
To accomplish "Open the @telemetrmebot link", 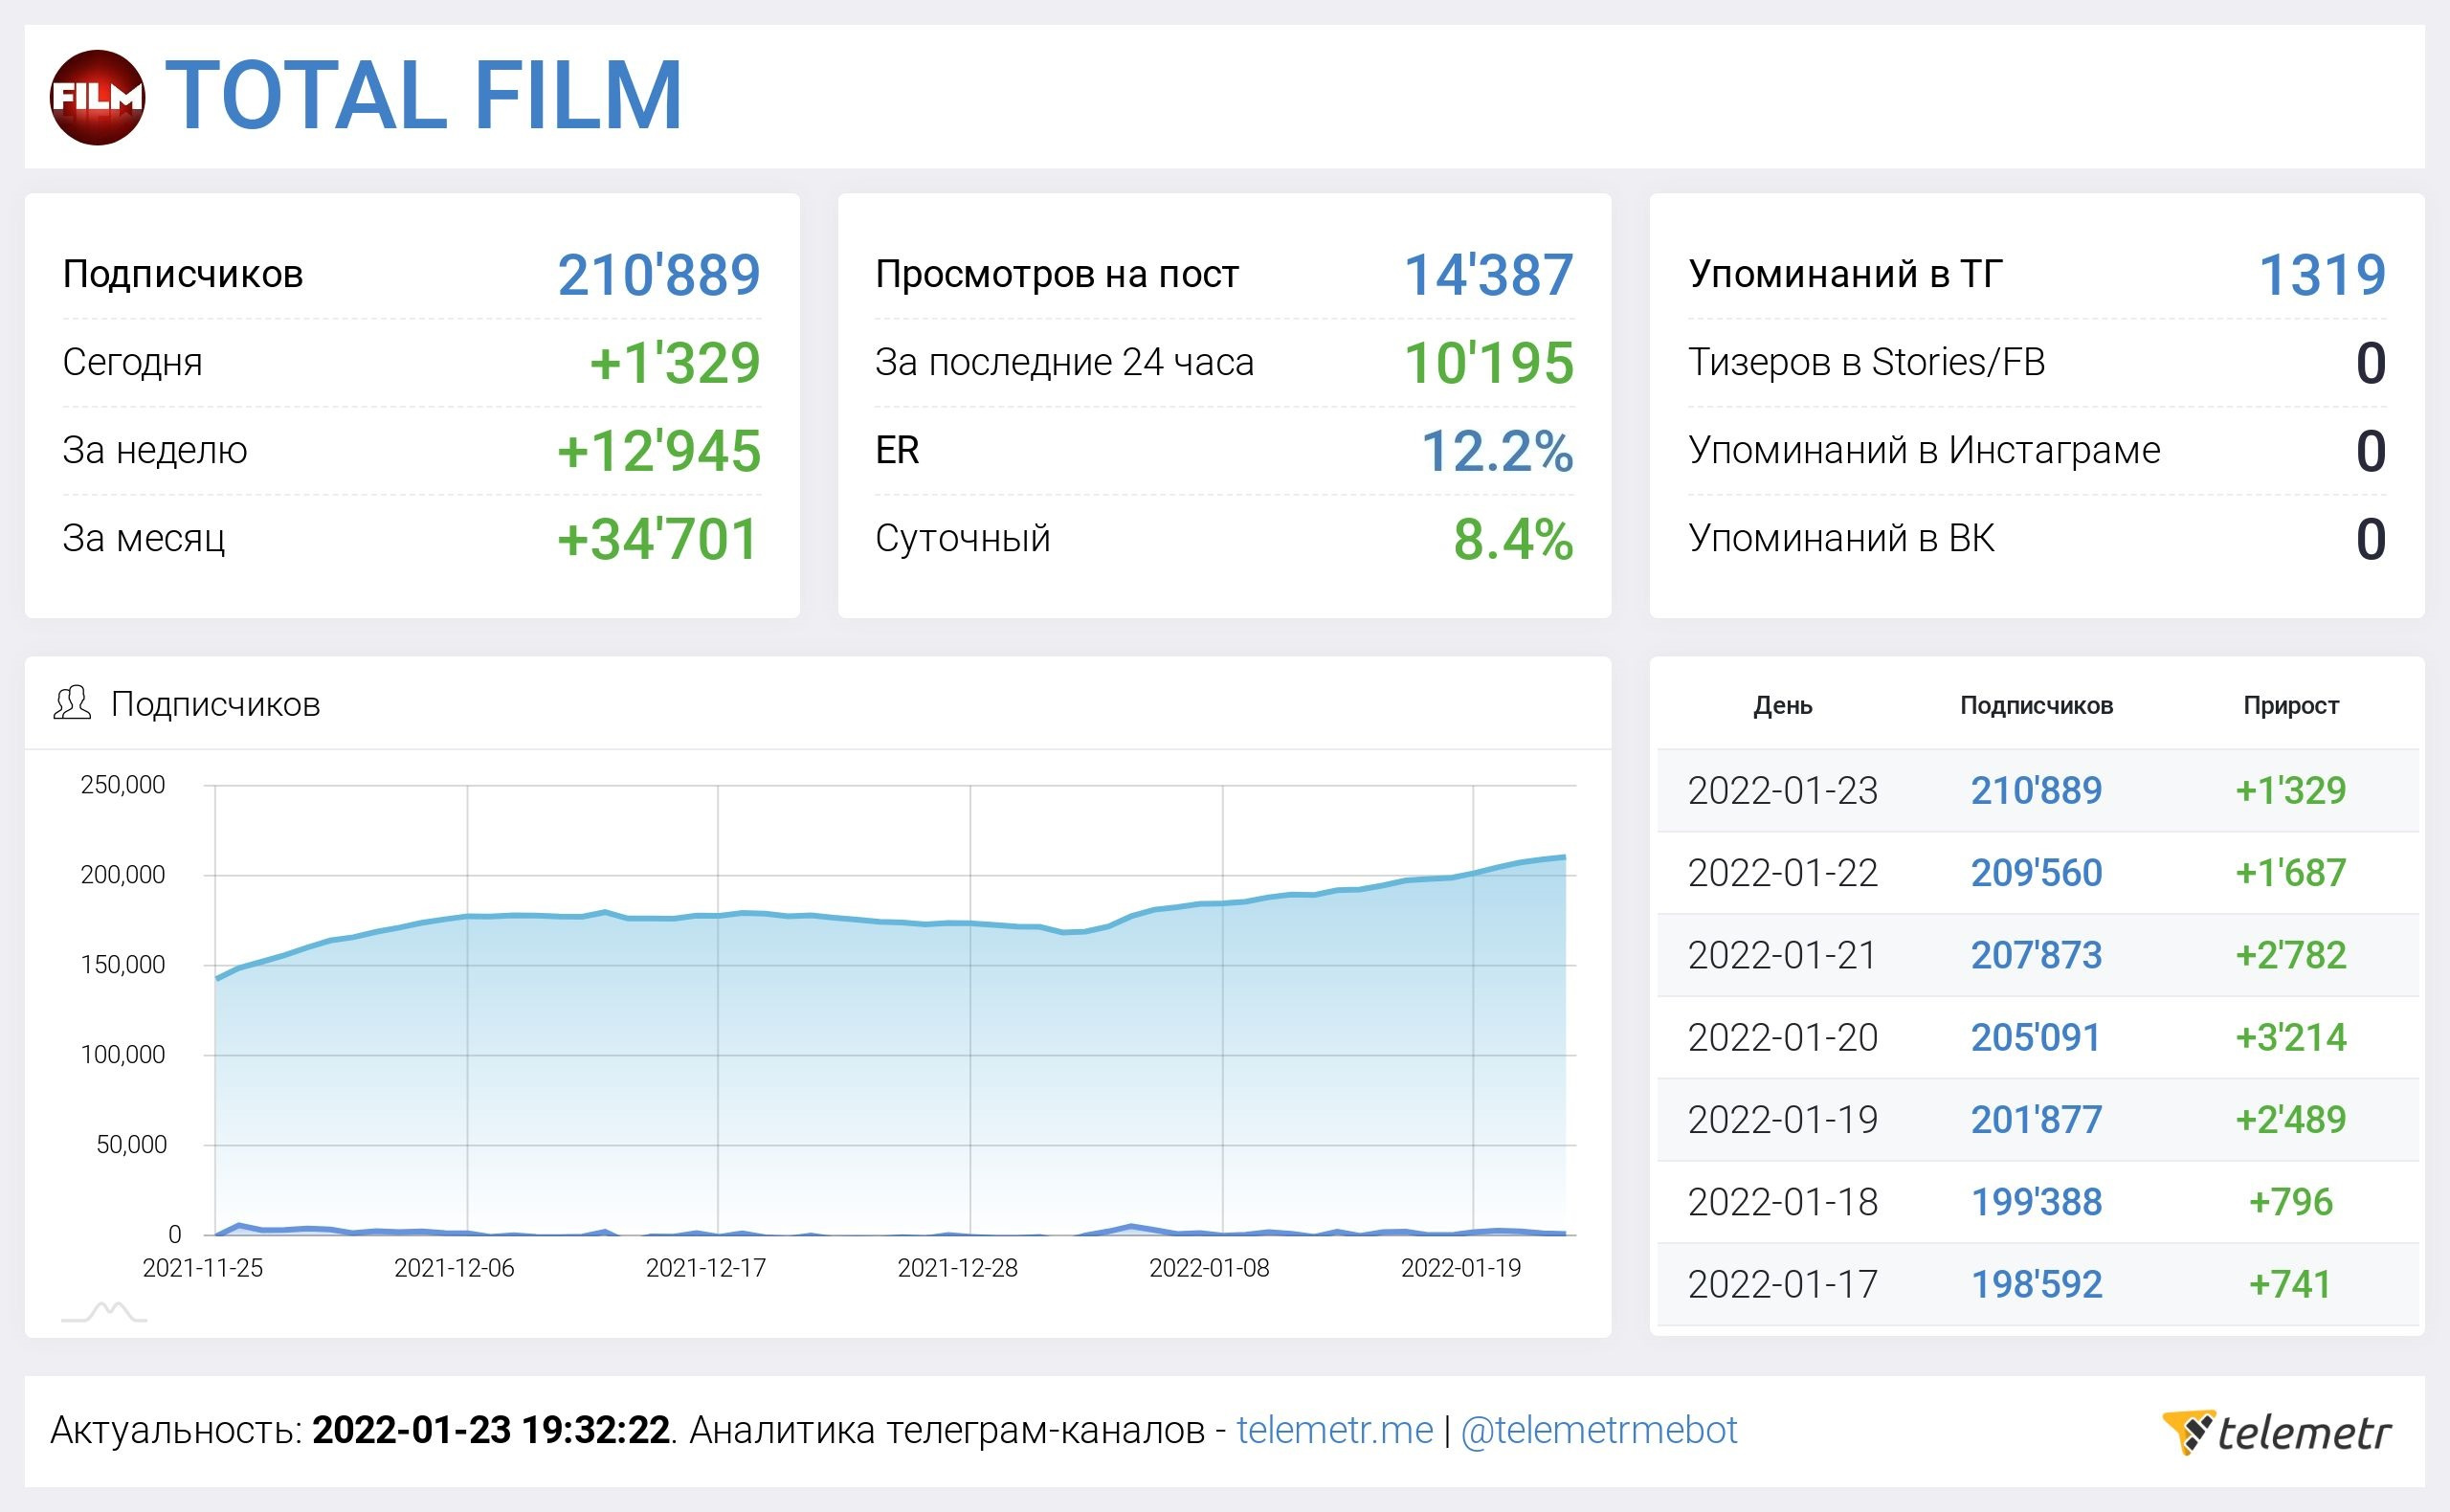I will pyautogui.click(x=1598, y=1431).
